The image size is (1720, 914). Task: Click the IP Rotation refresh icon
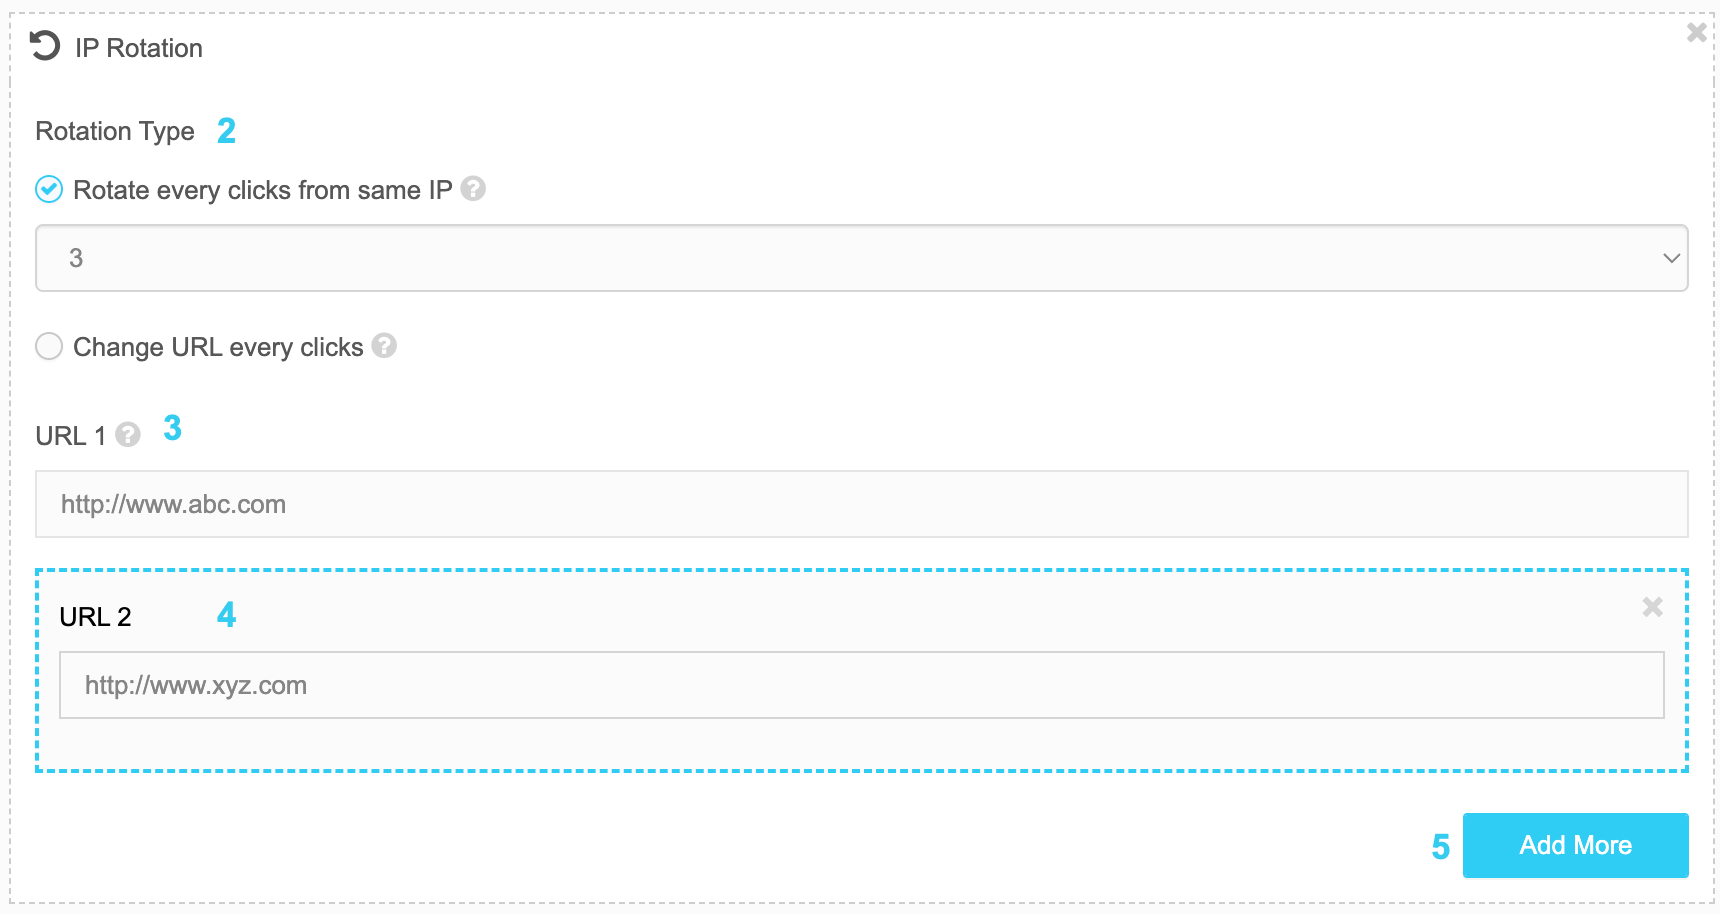(x=45, y=46)
